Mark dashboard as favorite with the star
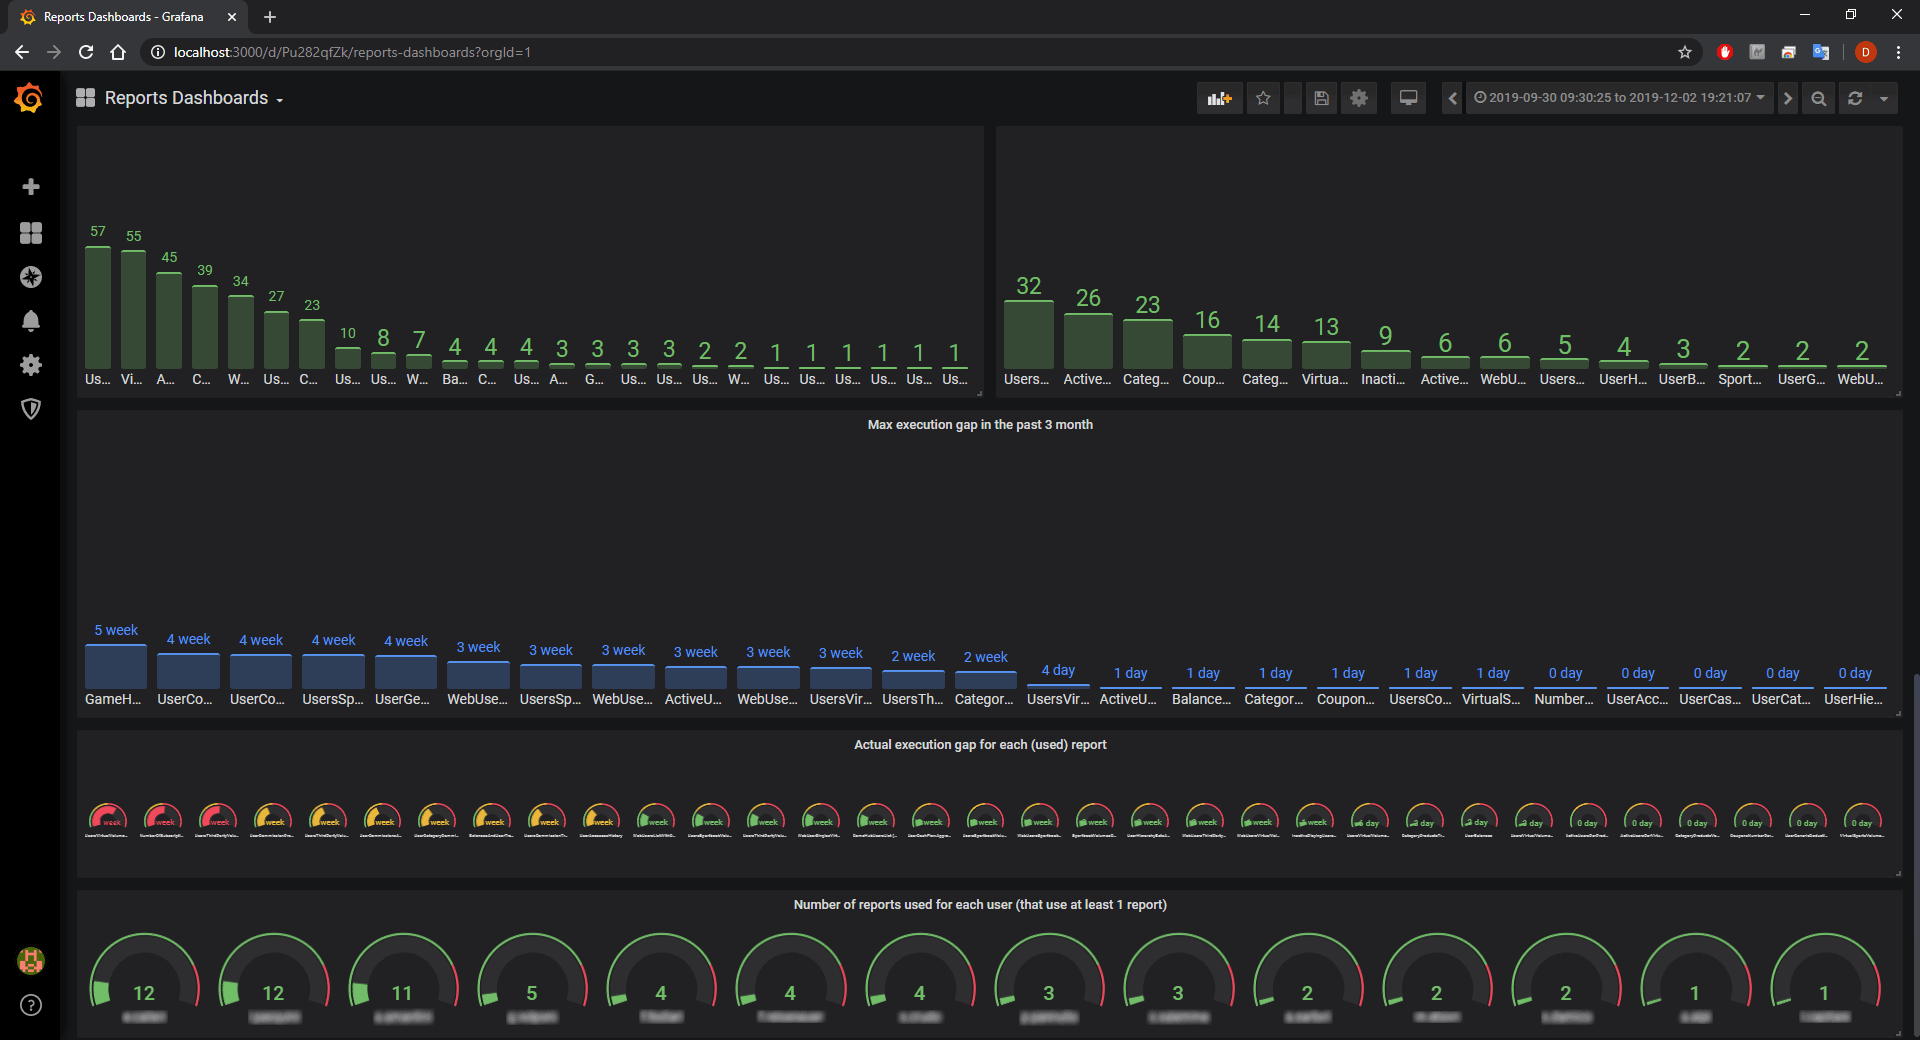 pos(1263,98)
